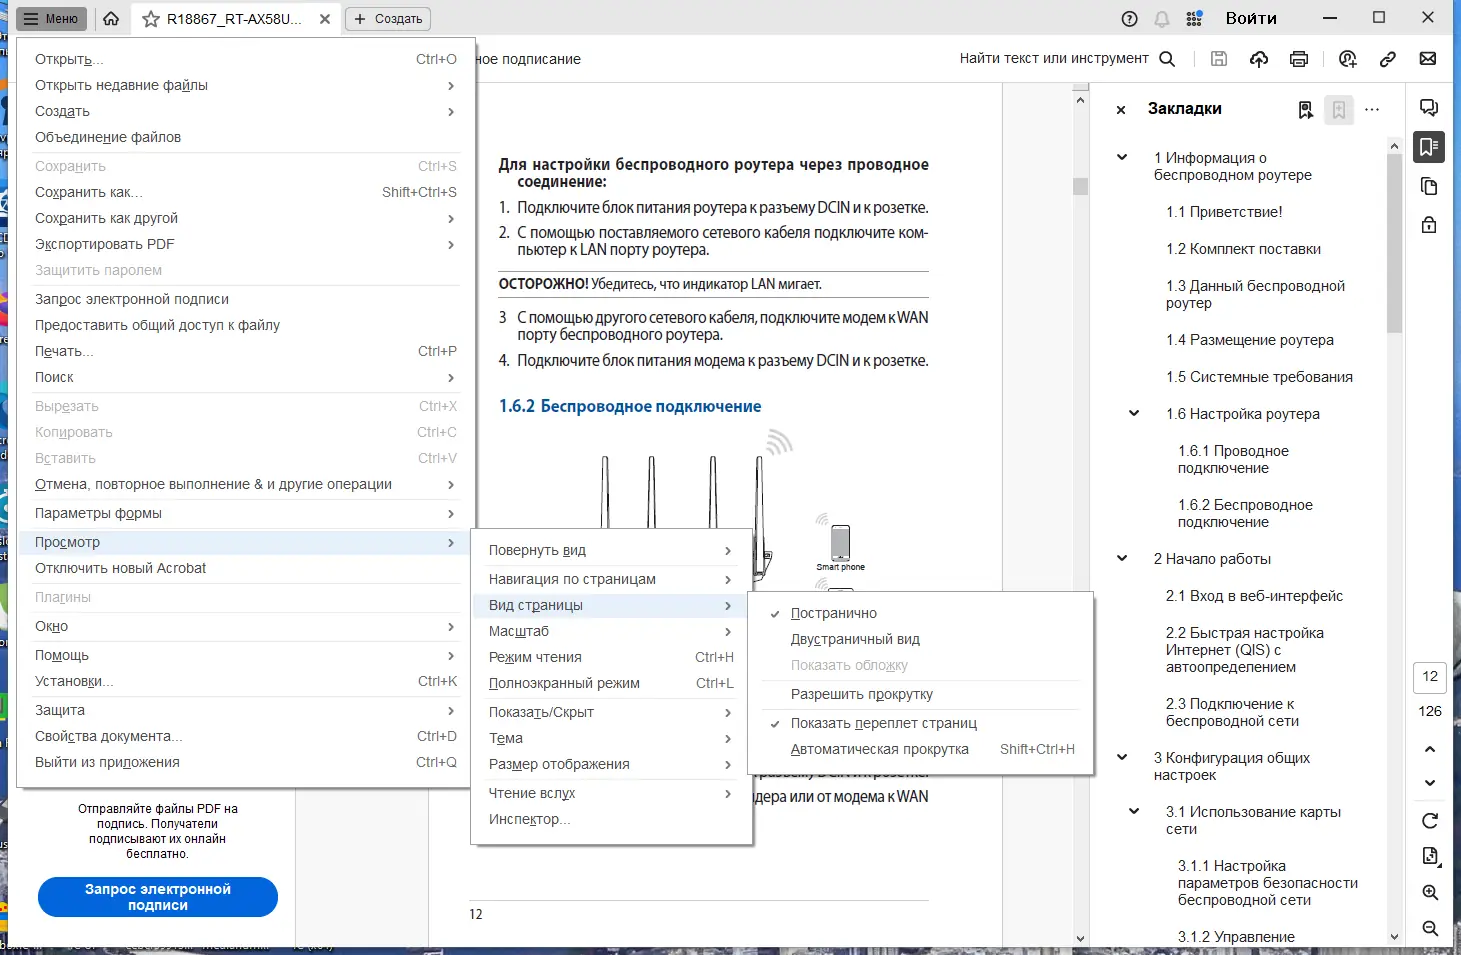This screenshot has width=1461, height=955.
Task: Rotate the page view icon
Action: click(1430, 821)
